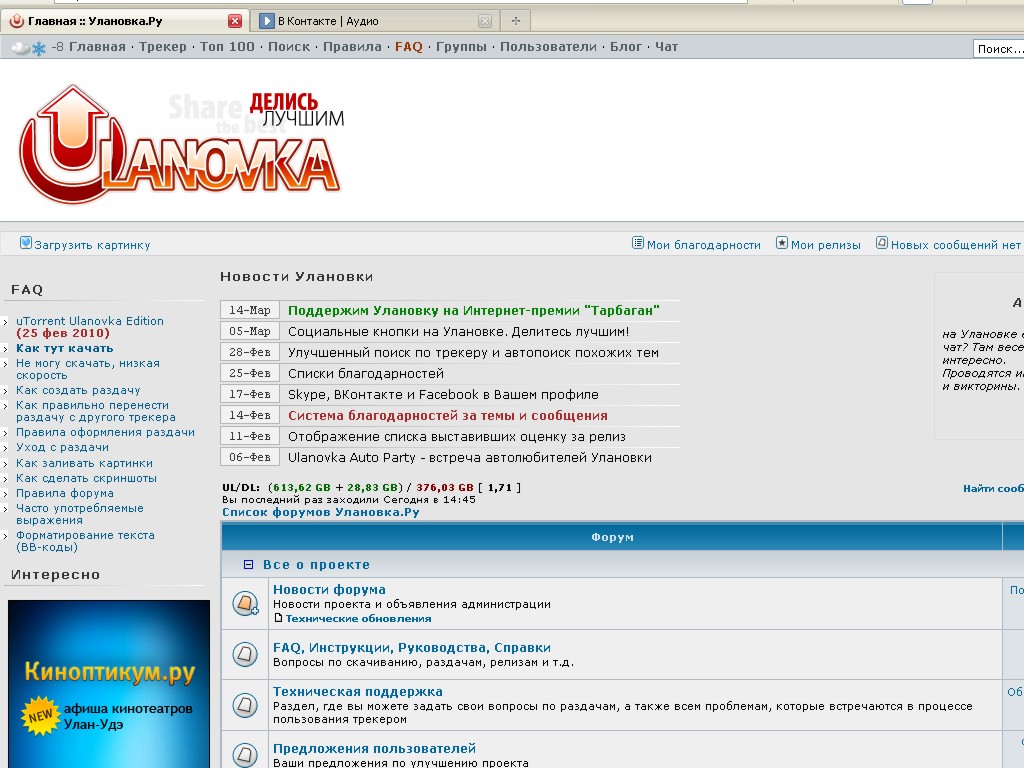Click the Мои благодарности list icon
Screen dimensions: 1024x768
coord(638,243)
